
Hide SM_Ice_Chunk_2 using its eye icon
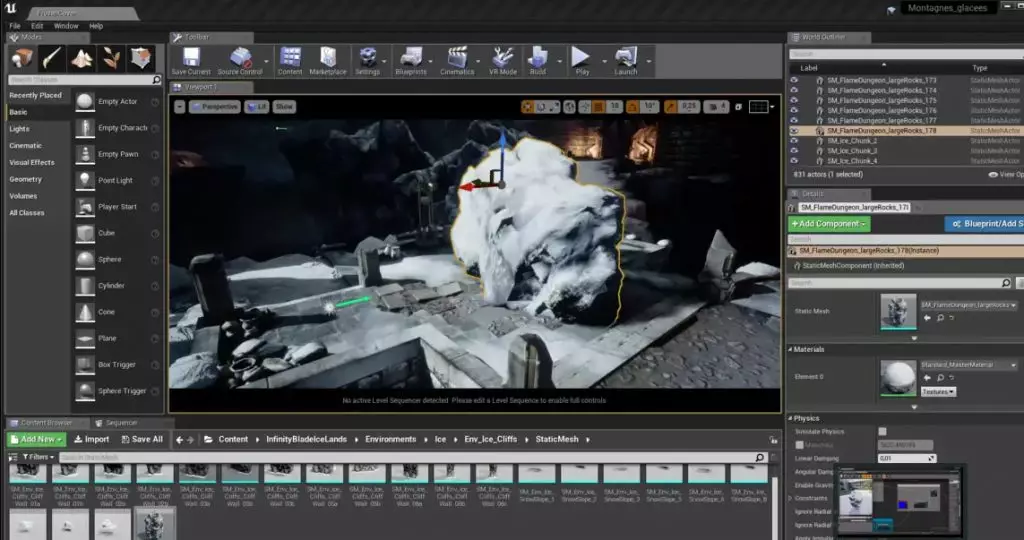pyautogui.click(x=794, y=140)
